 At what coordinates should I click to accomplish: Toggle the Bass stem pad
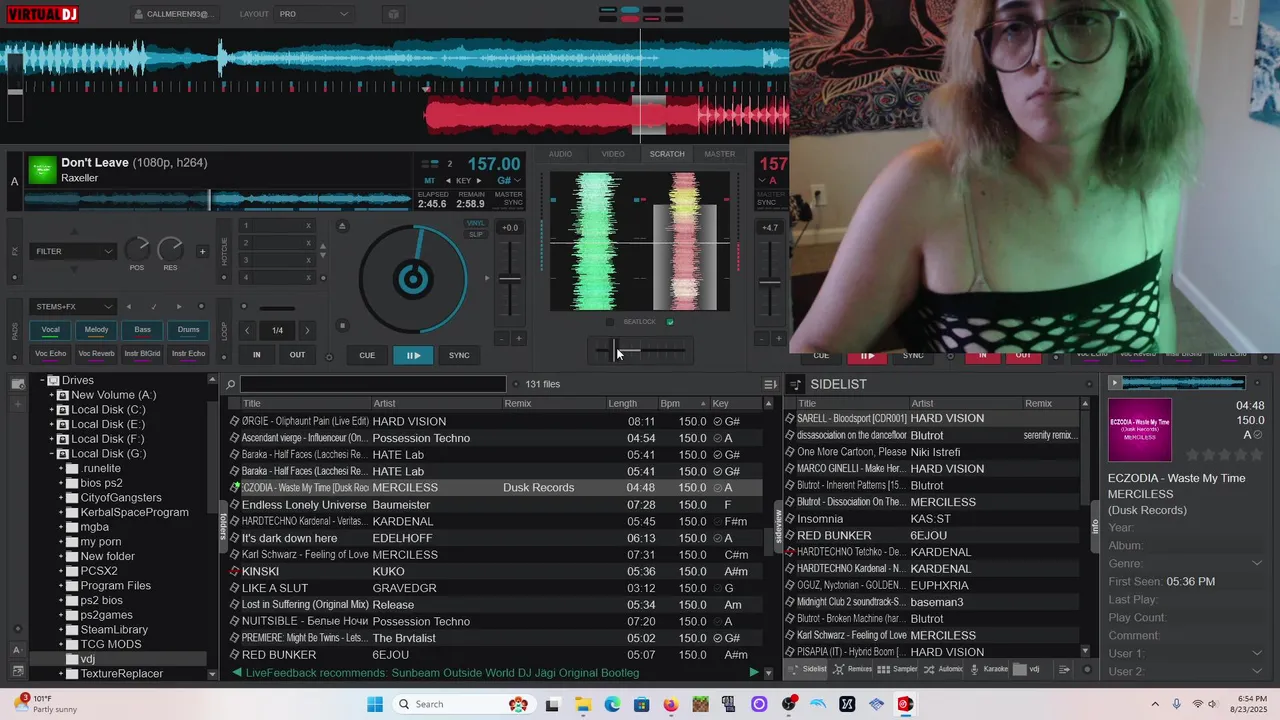pyautogui.click(x=143, y=329)
